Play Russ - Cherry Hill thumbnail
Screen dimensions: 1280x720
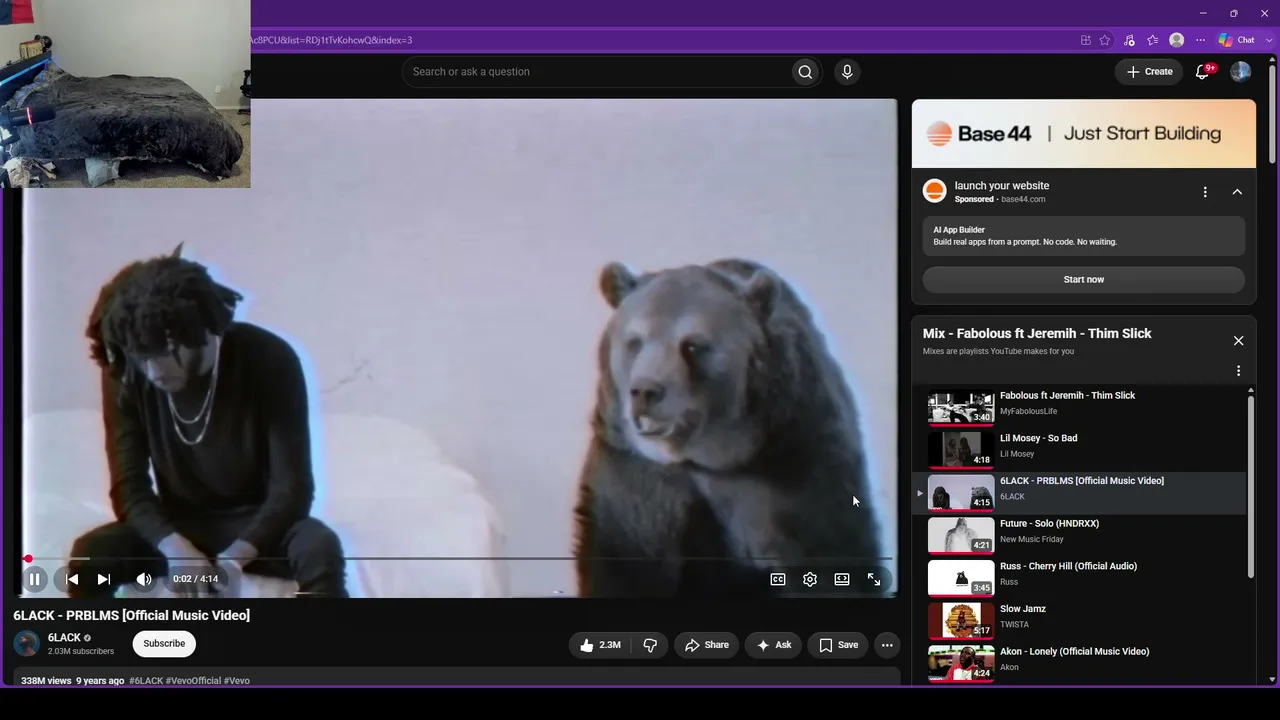[961, 578]
